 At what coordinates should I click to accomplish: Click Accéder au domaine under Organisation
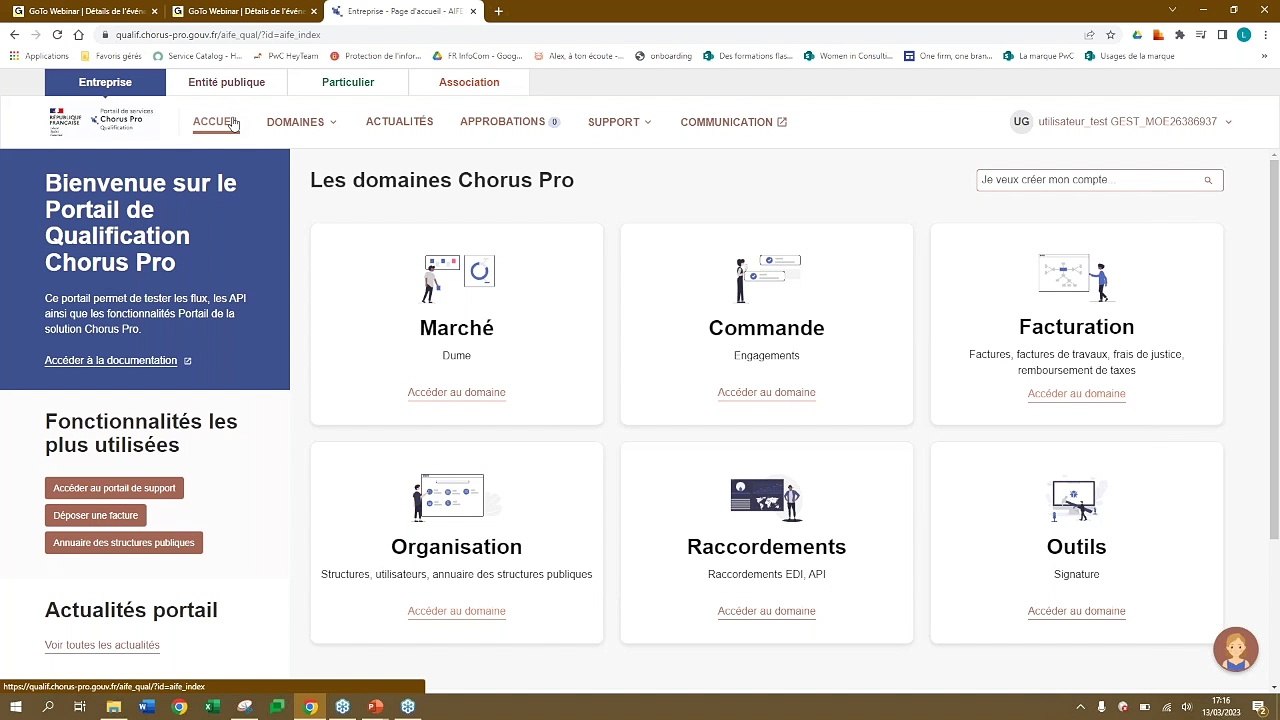(x=456, y=611)
